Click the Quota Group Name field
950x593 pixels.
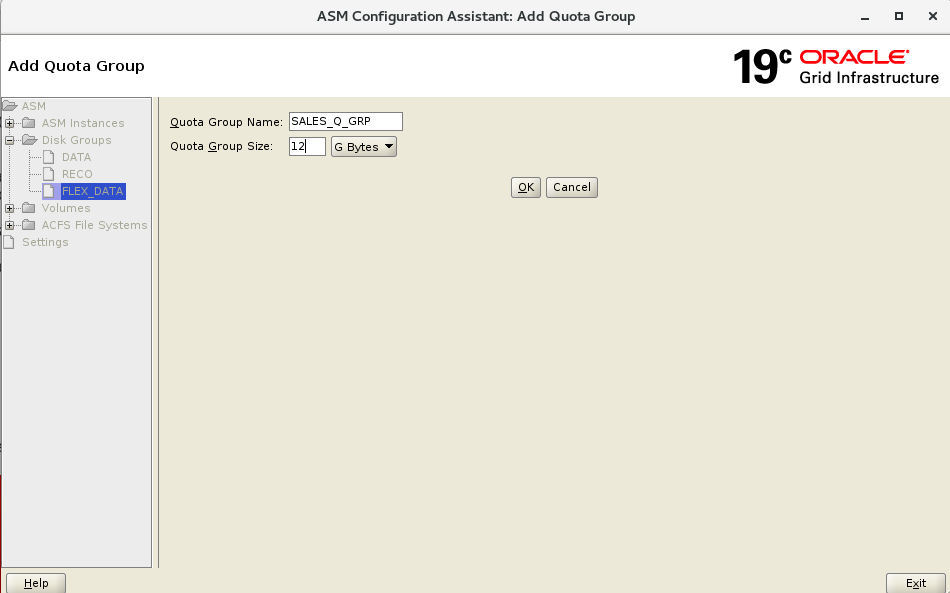click(346, 121)
